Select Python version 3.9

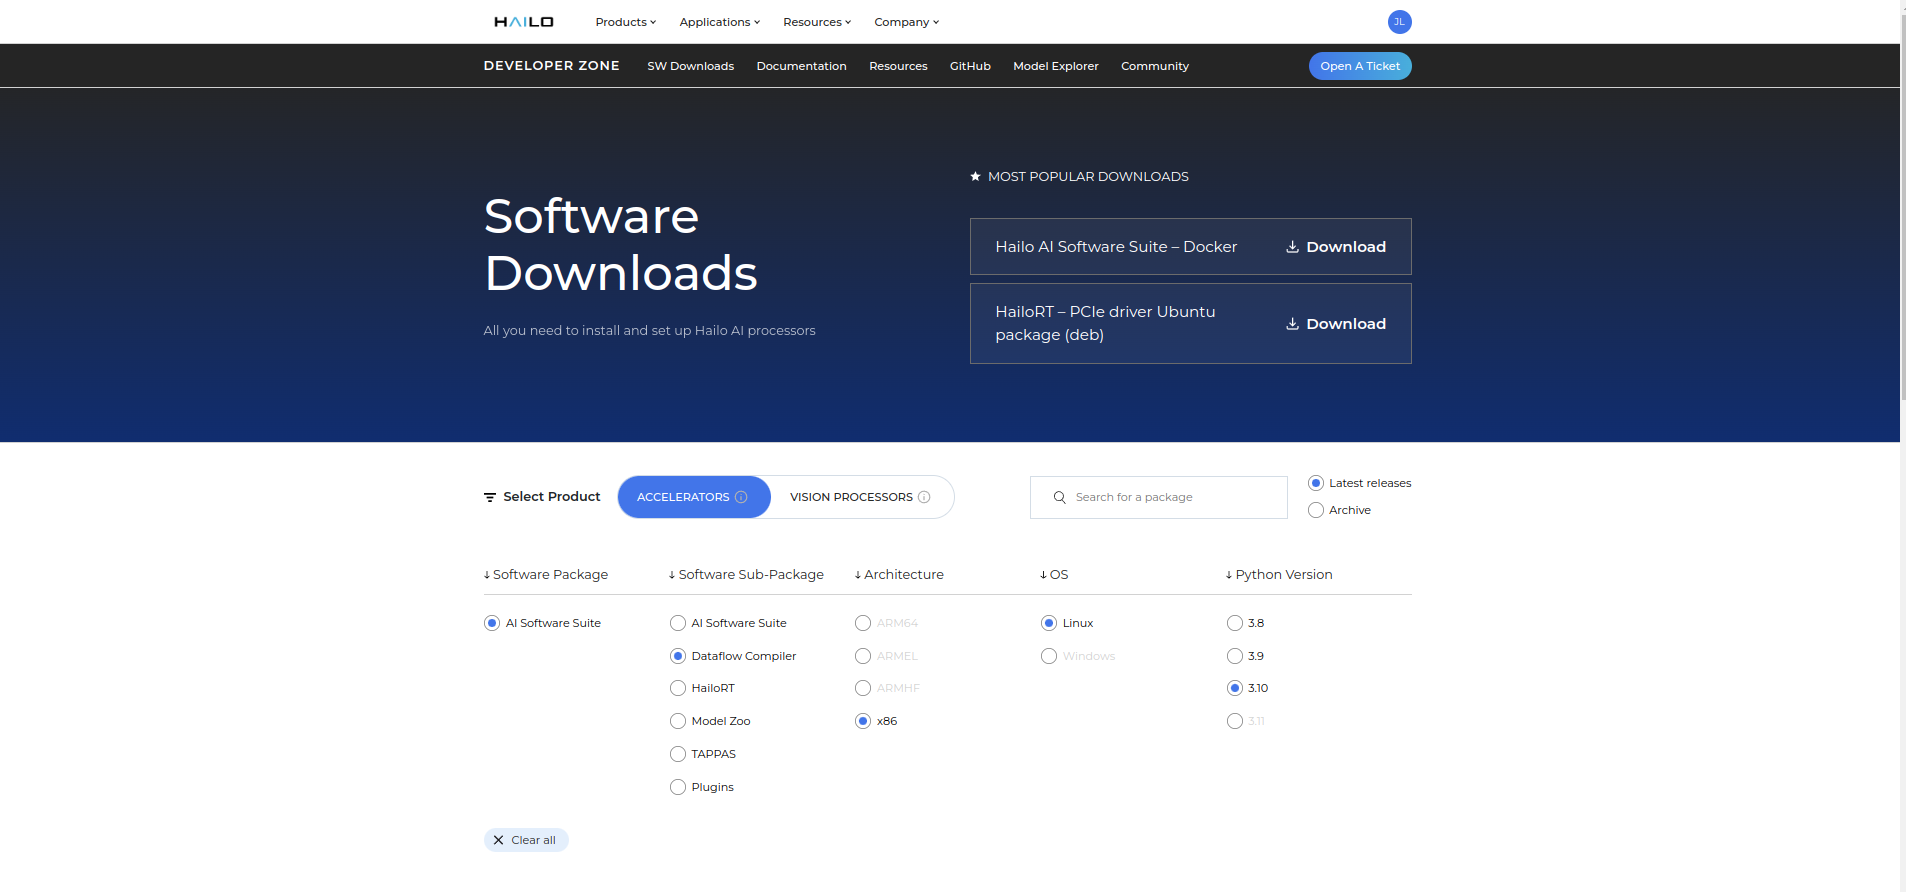click(1235, 656)
